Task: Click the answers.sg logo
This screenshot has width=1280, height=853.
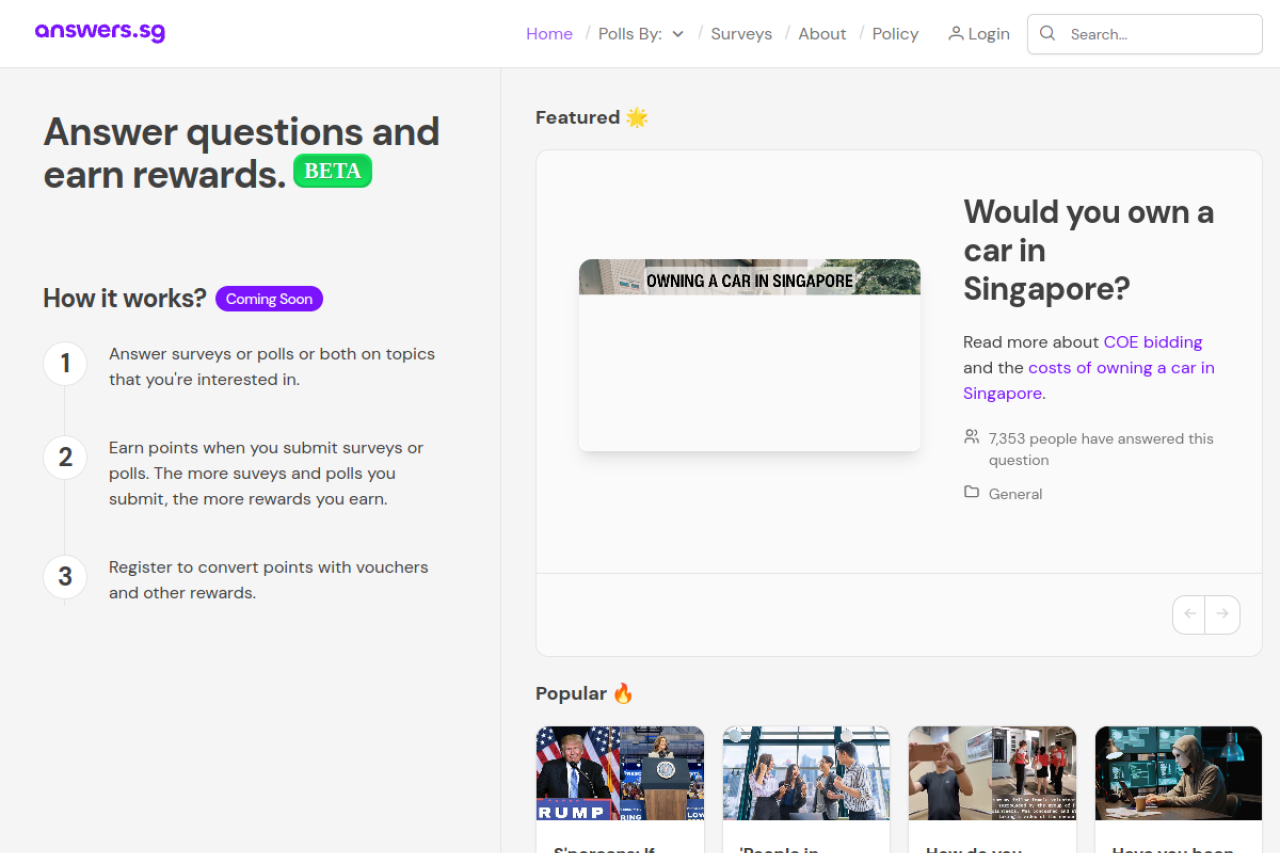Action: 100,32
